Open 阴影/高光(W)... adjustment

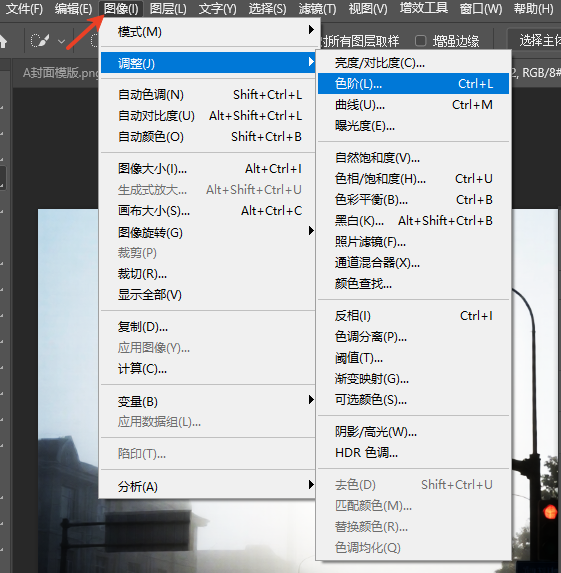tap(413, 432)
